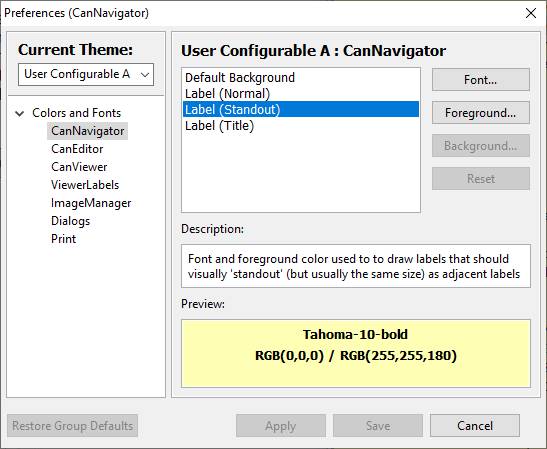Click the Colors and Fonts label
This screenshot has height=449, width=547.
(x=77, y=113)
